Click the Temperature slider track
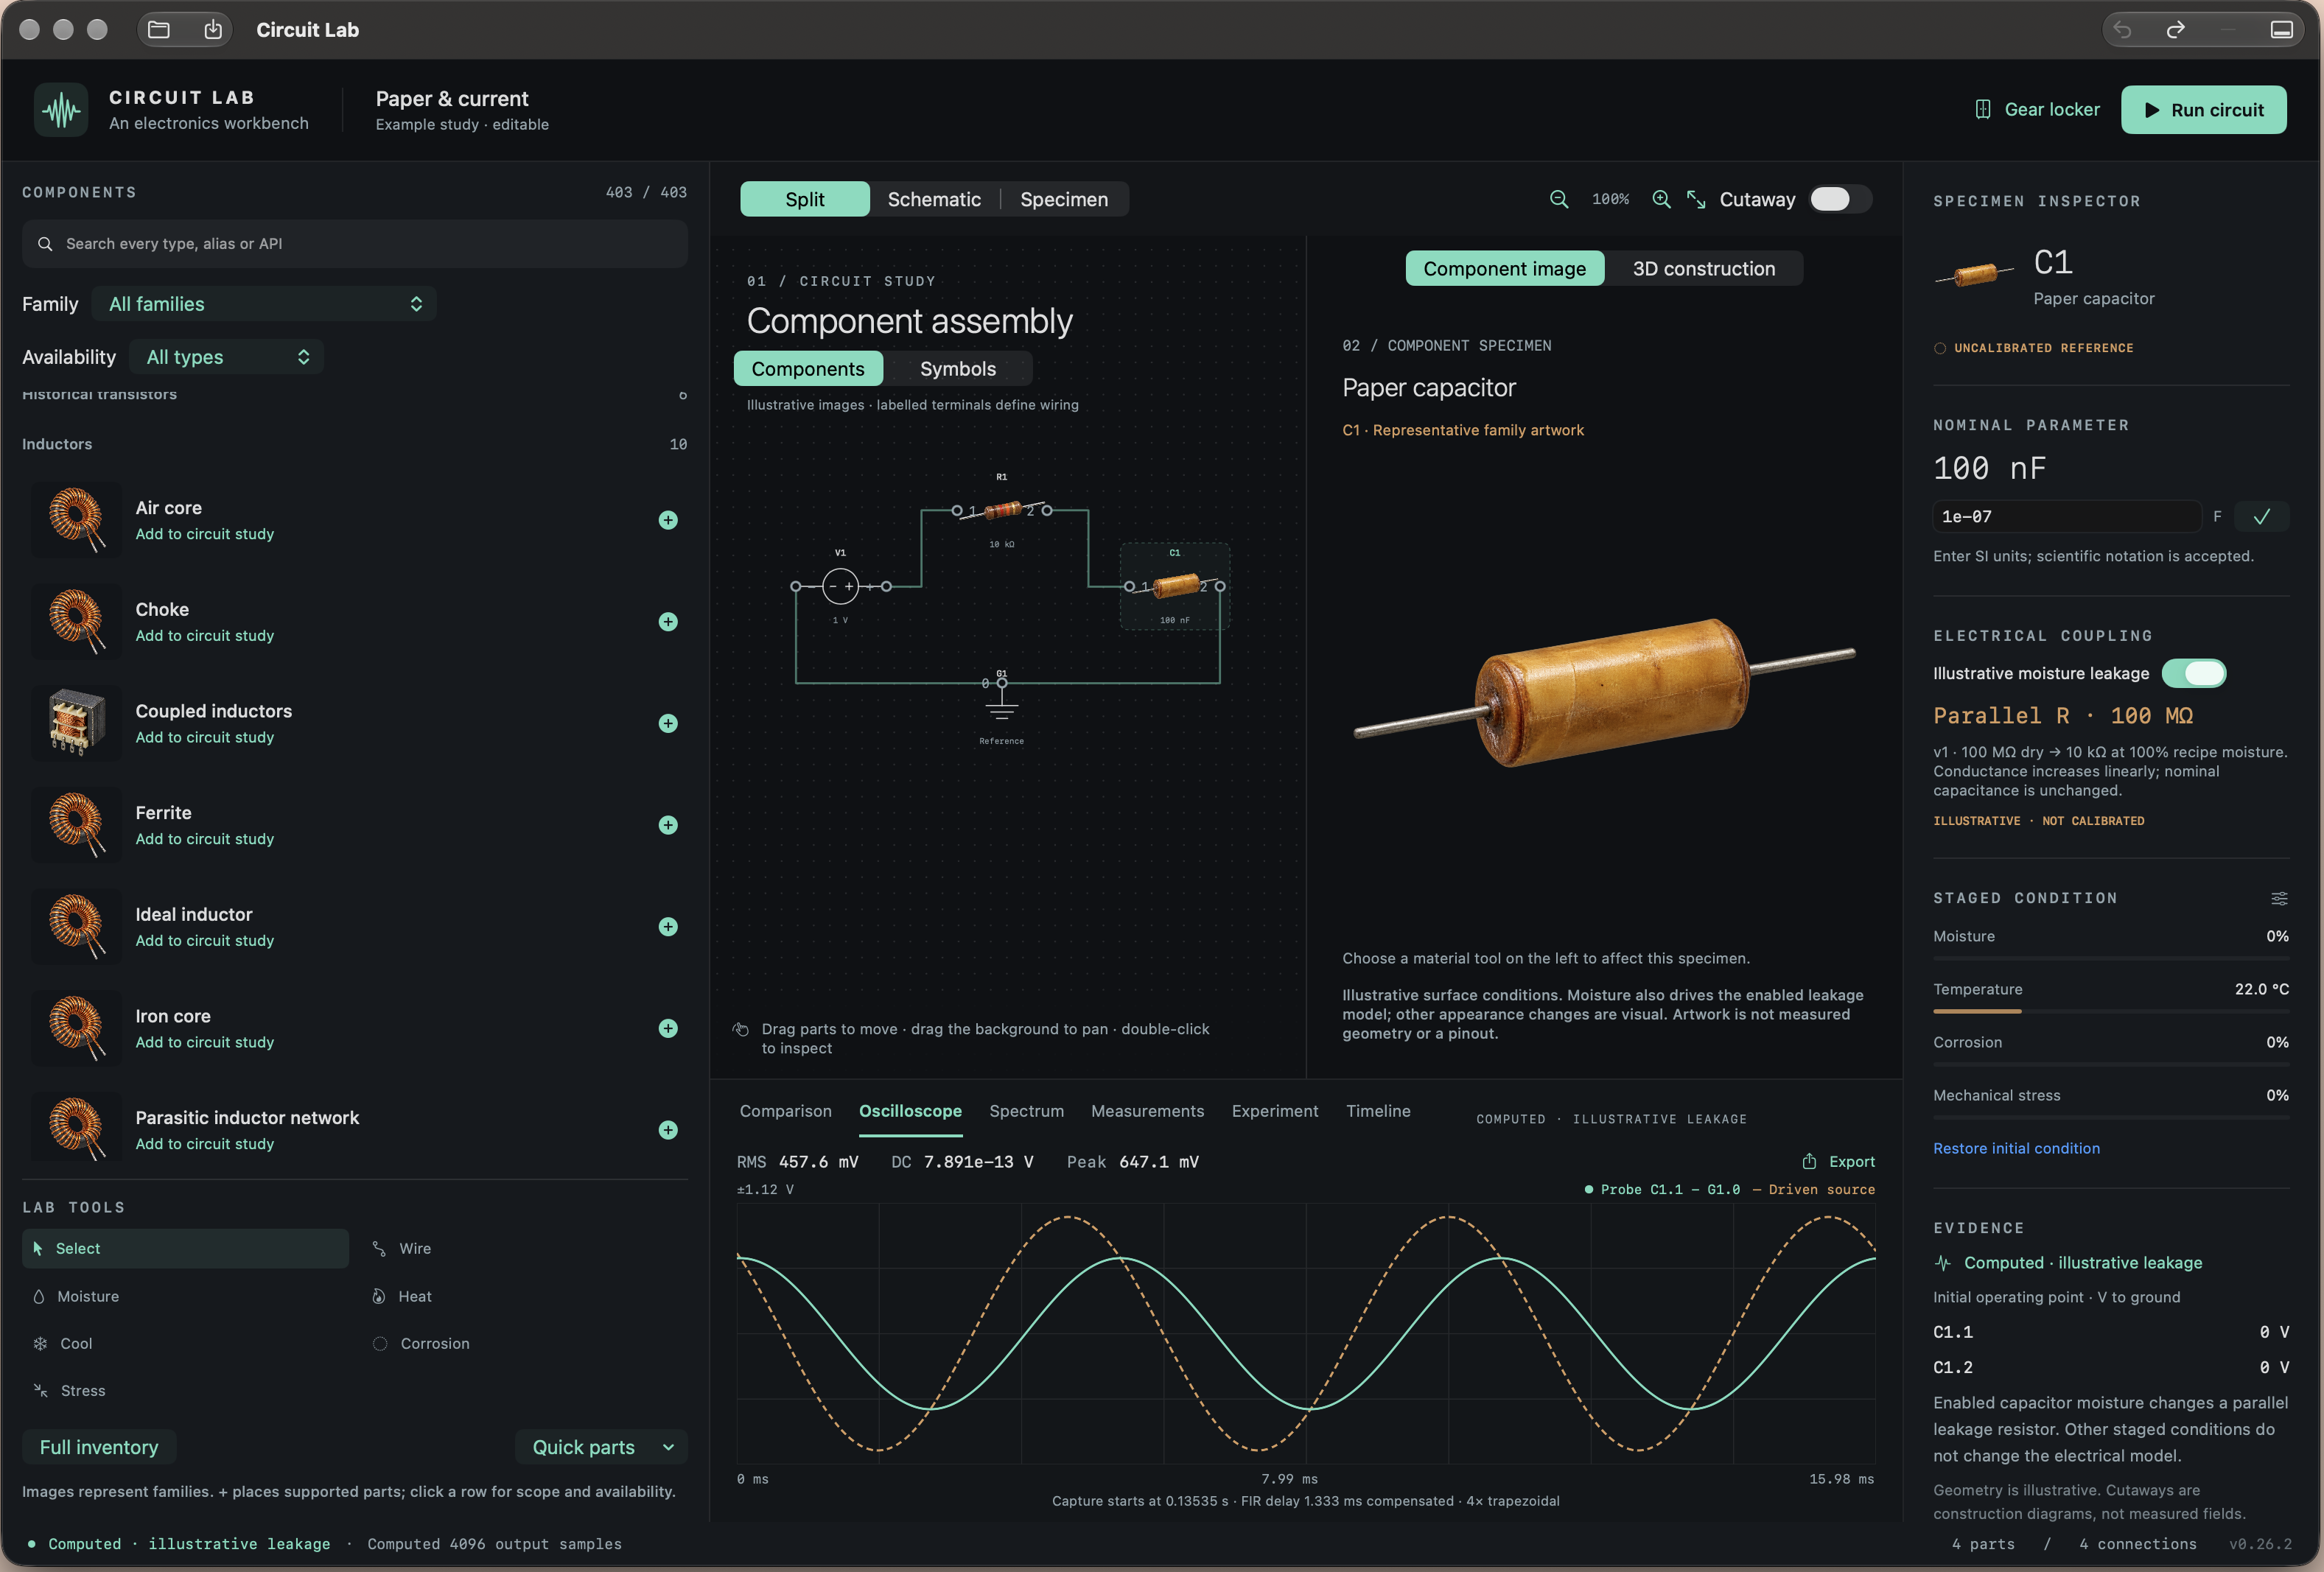This screenshot has height=1572, width=2324. point(2110,1011)
